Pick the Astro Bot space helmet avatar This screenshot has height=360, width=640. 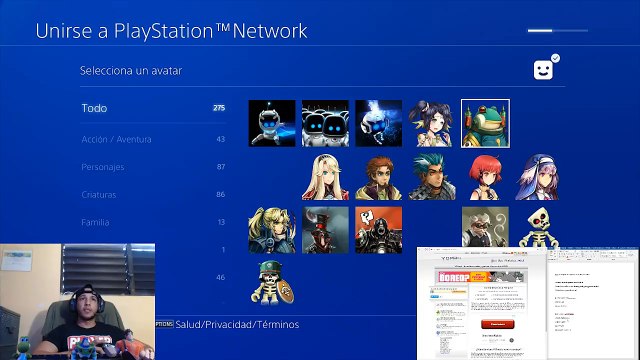pos(378,123)
